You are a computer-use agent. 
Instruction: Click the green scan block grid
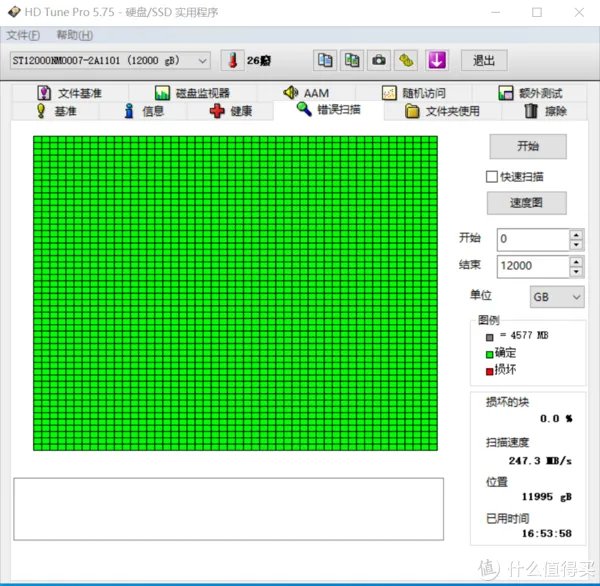click(235, 293)
